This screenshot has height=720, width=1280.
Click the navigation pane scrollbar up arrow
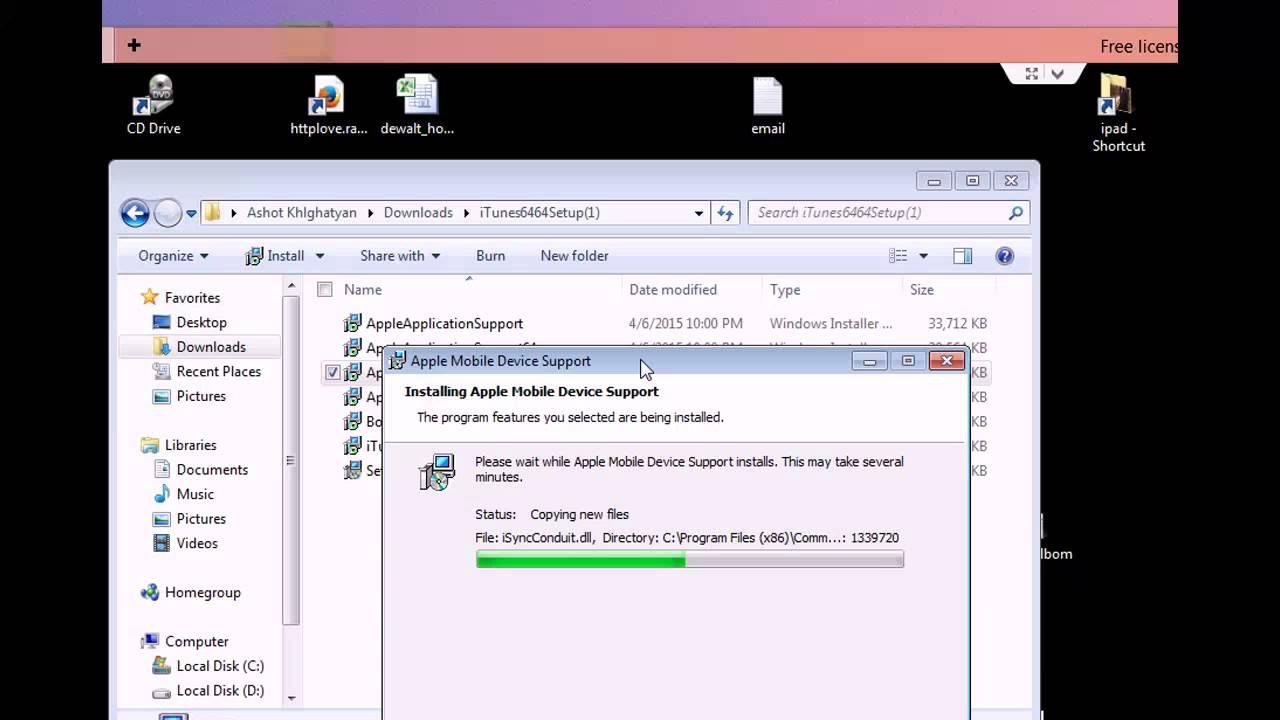click(x=292, y=286)
